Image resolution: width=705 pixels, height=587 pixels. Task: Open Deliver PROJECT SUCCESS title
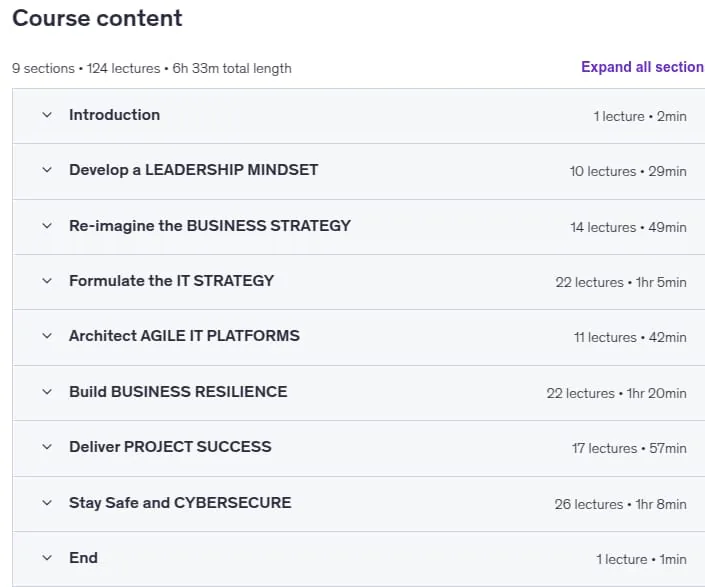(x=170, y=447)
